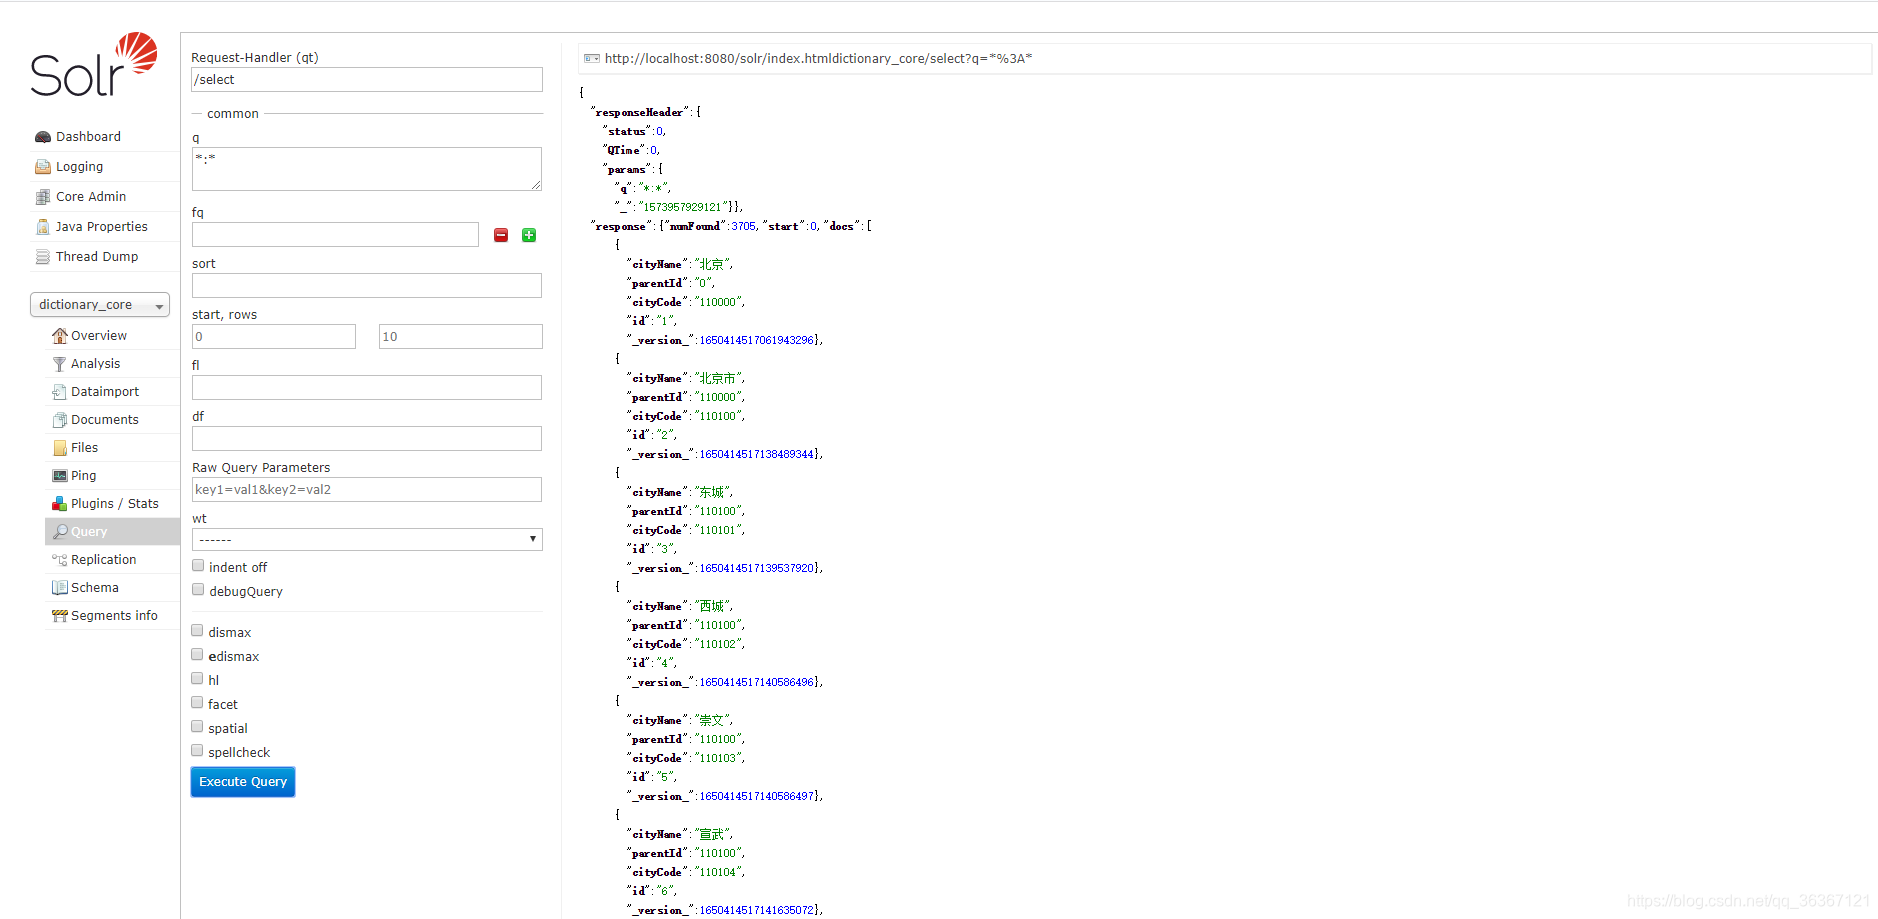Screen dimensions: 1878x919
Task: Click the _version_ value 1650414517061943296
Action: click(x=757, y=341)
